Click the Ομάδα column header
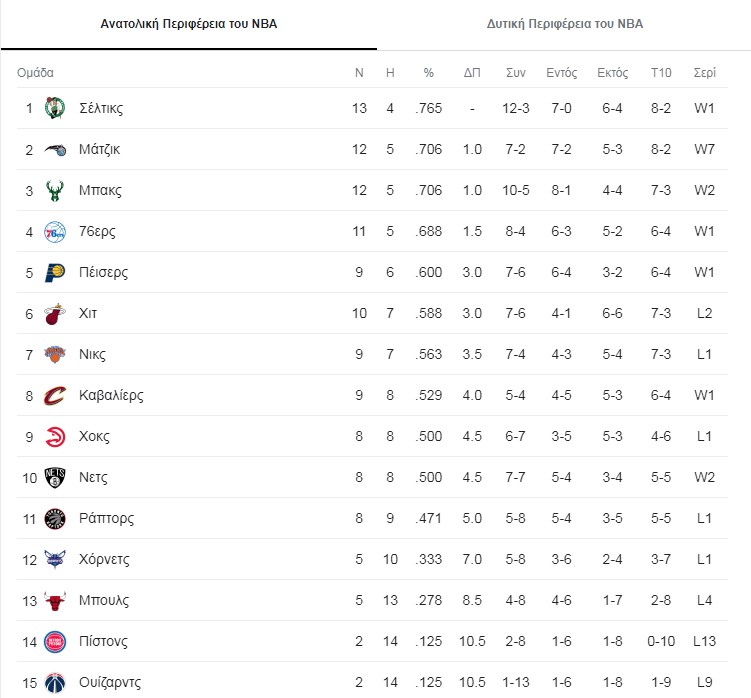The image size is (751, 698). point(36,73)
